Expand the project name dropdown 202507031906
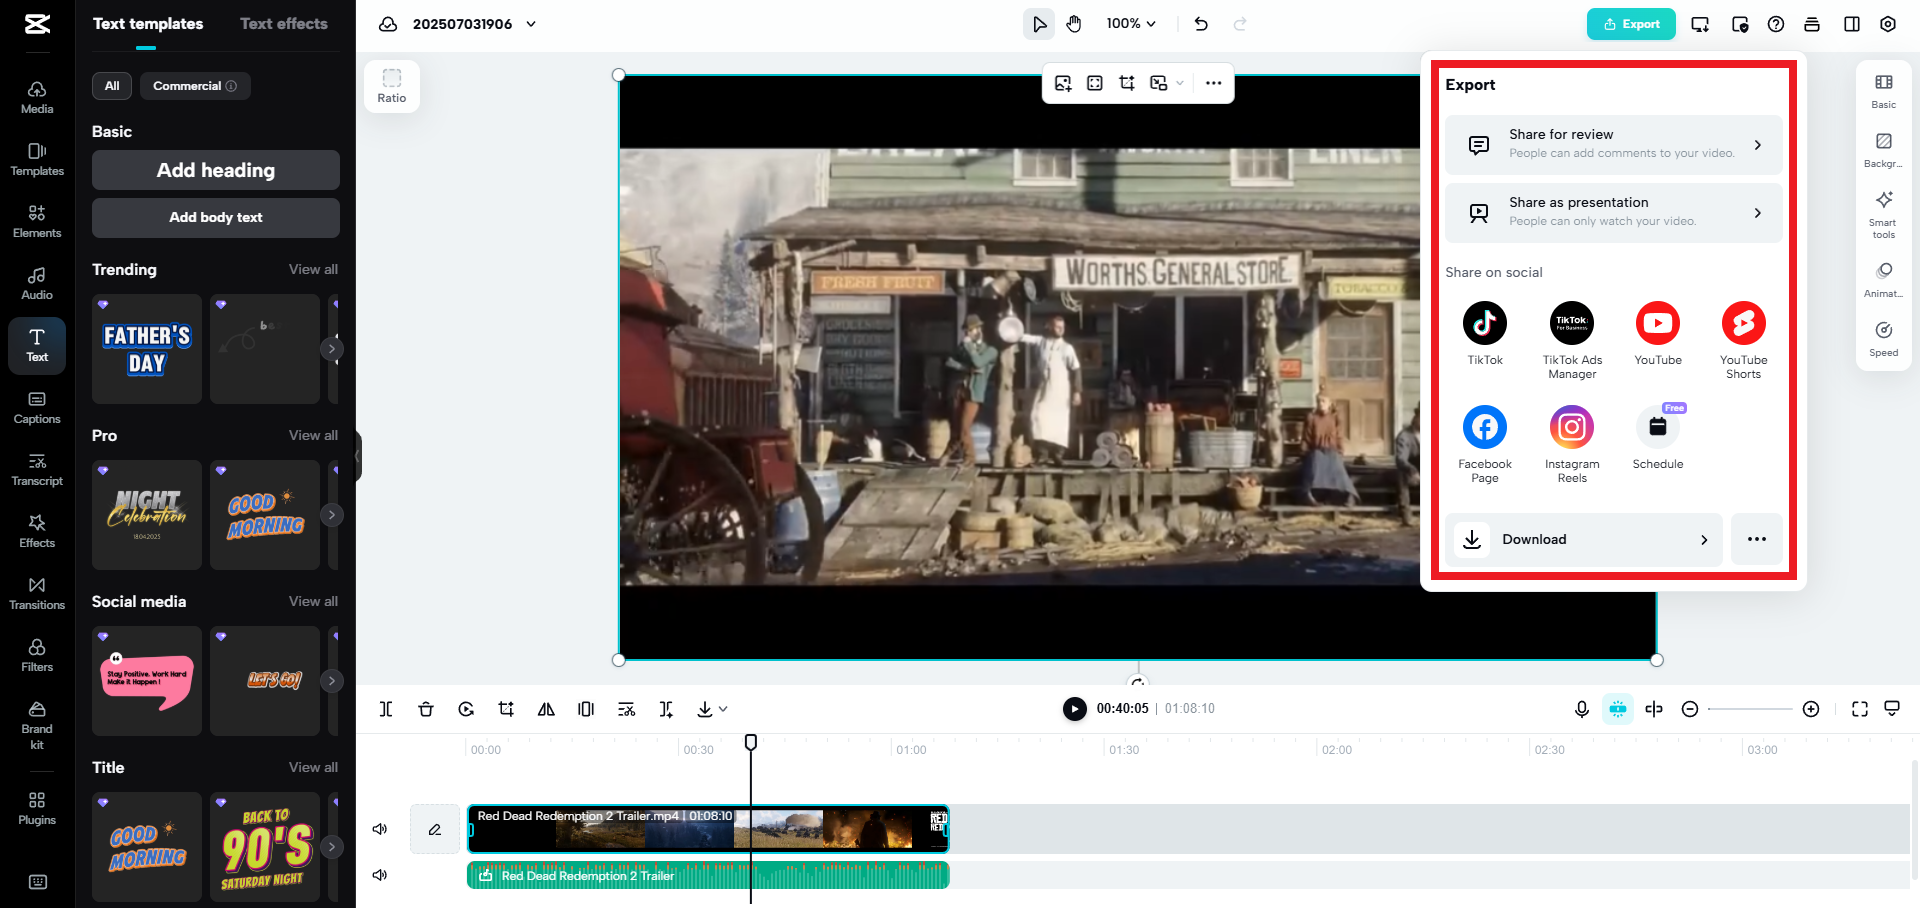The image size is (1920, 908). point(531,23)
